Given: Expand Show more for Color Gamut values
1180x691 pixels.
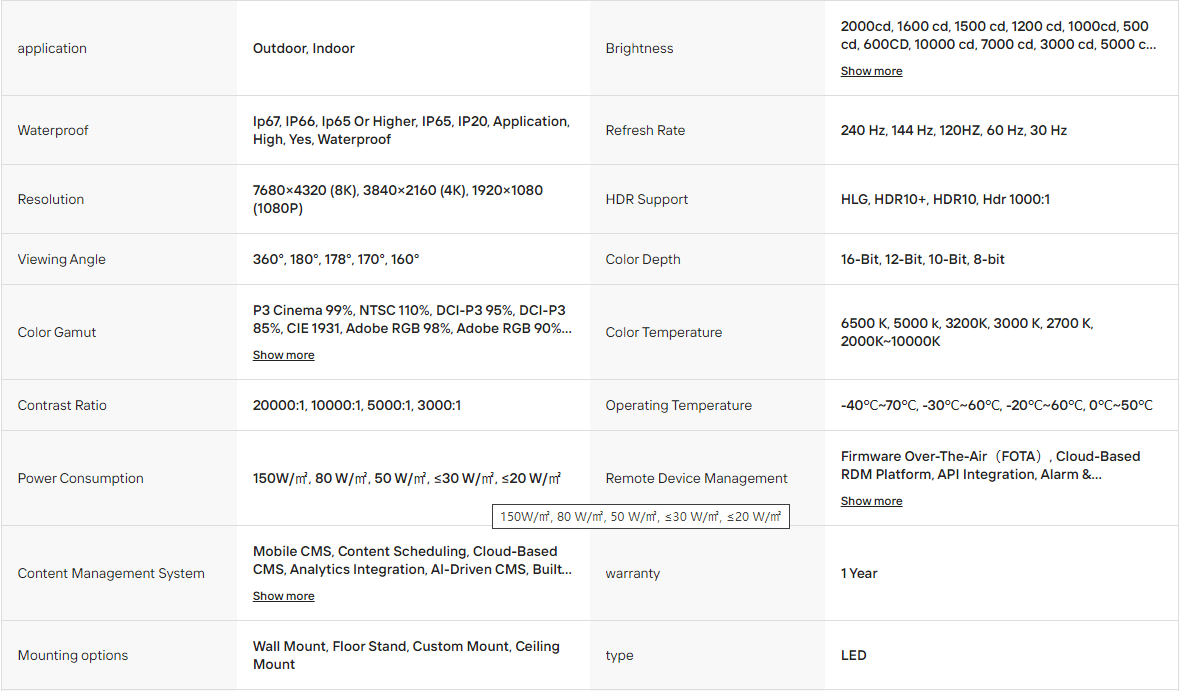Looking at the screenshot, I should click(284, 355).
